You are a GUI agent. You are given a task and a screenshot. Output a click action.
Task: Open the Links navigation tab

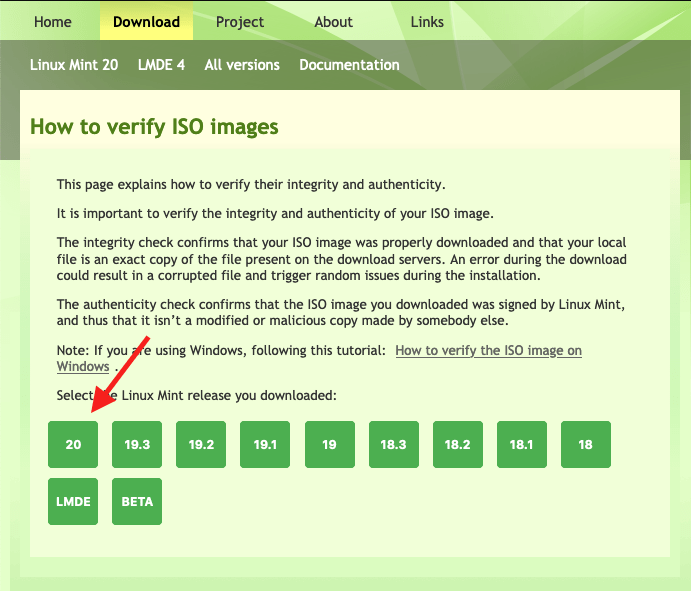tap(427, 22)
